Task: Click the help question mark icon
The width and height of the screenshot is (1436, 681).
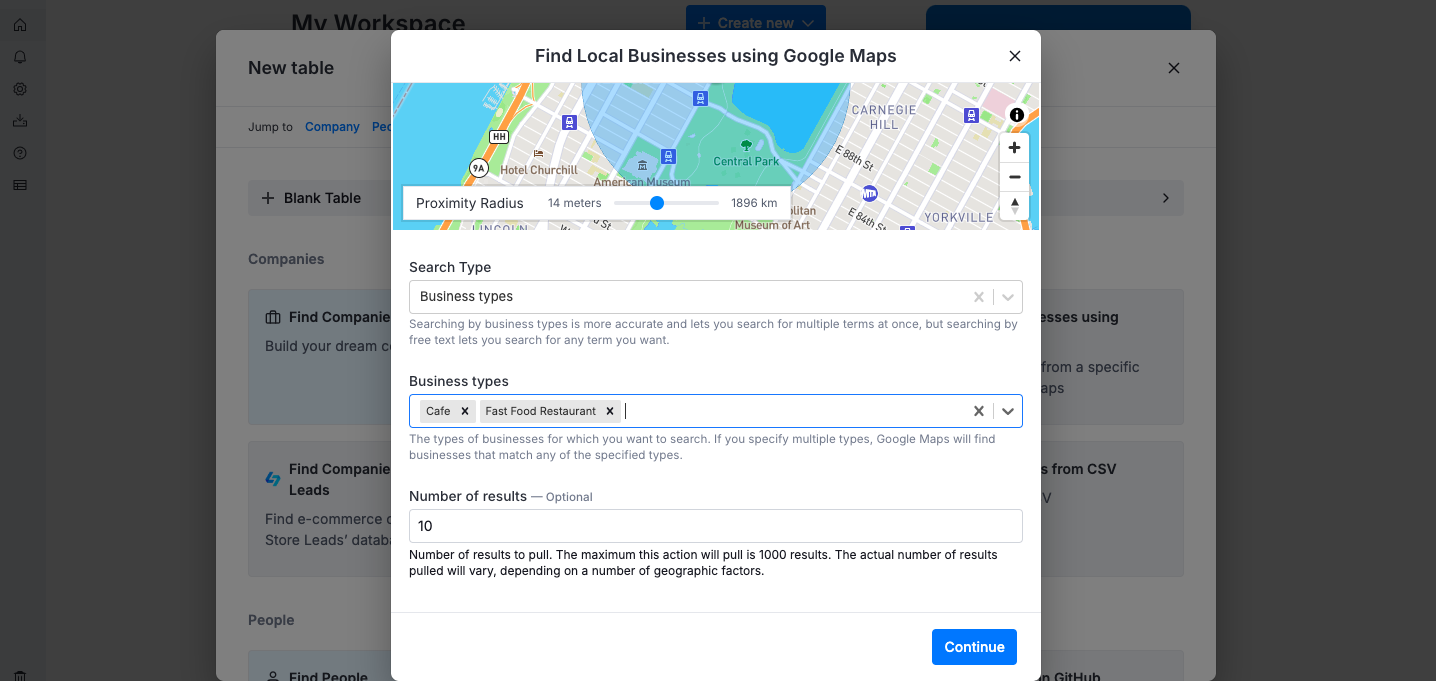Action: (20, 153)
